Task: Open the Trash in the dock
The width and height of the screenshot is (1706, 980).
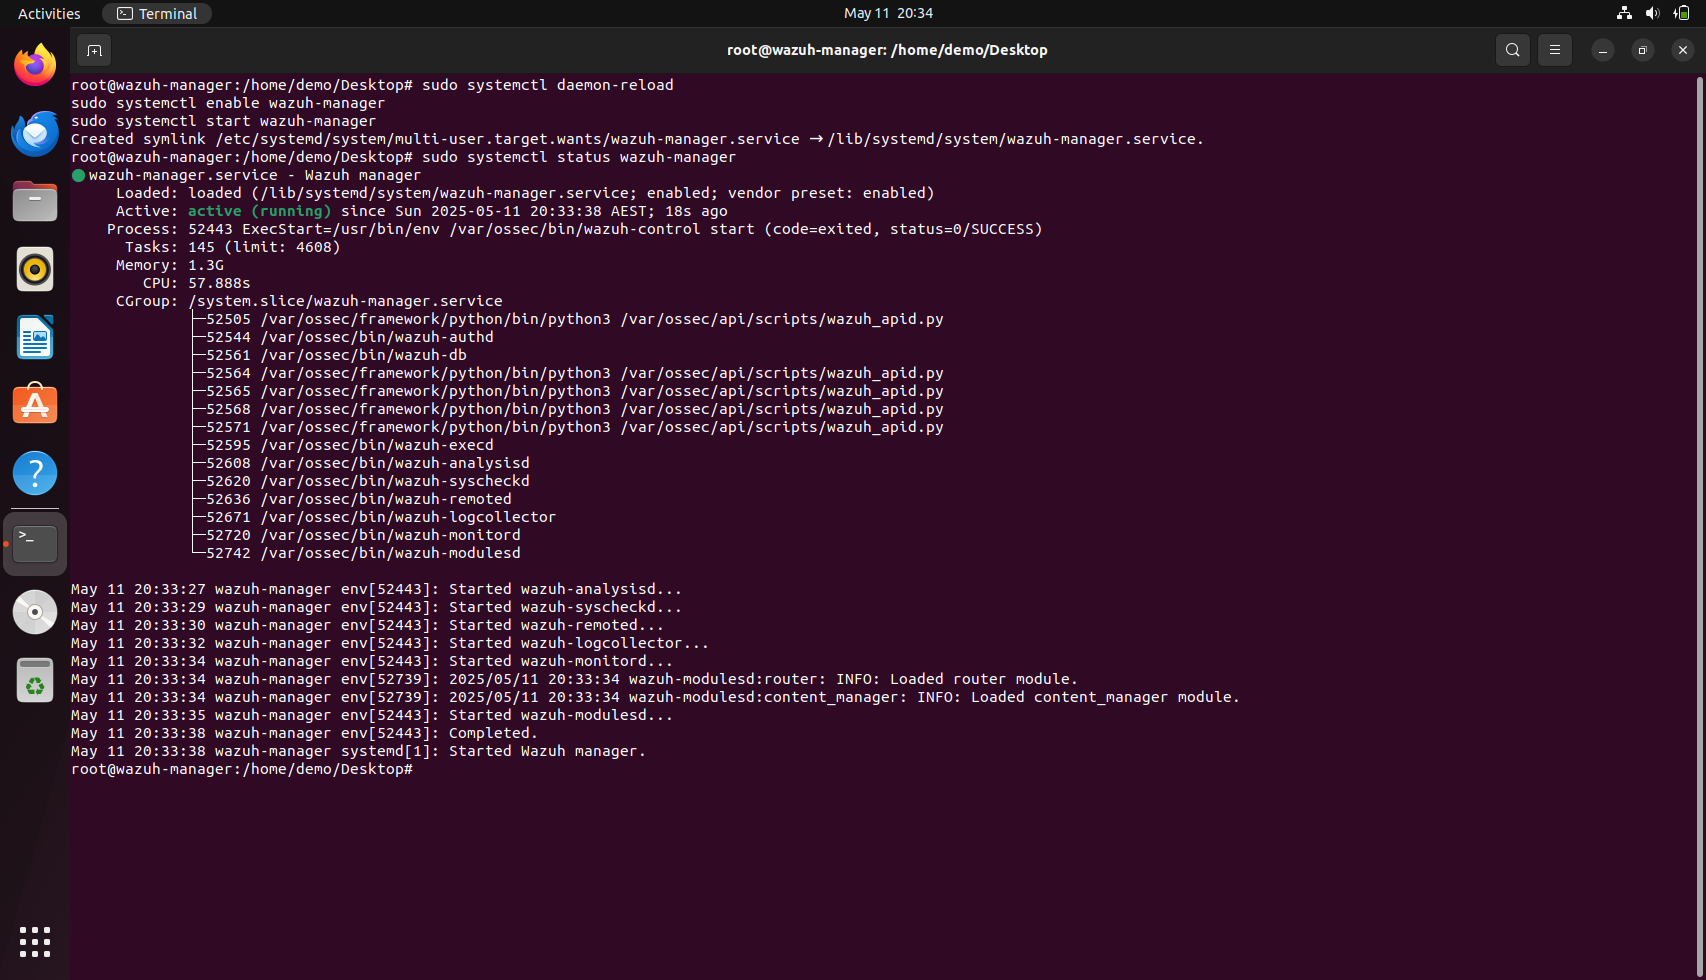Action: tap(35, 680)
